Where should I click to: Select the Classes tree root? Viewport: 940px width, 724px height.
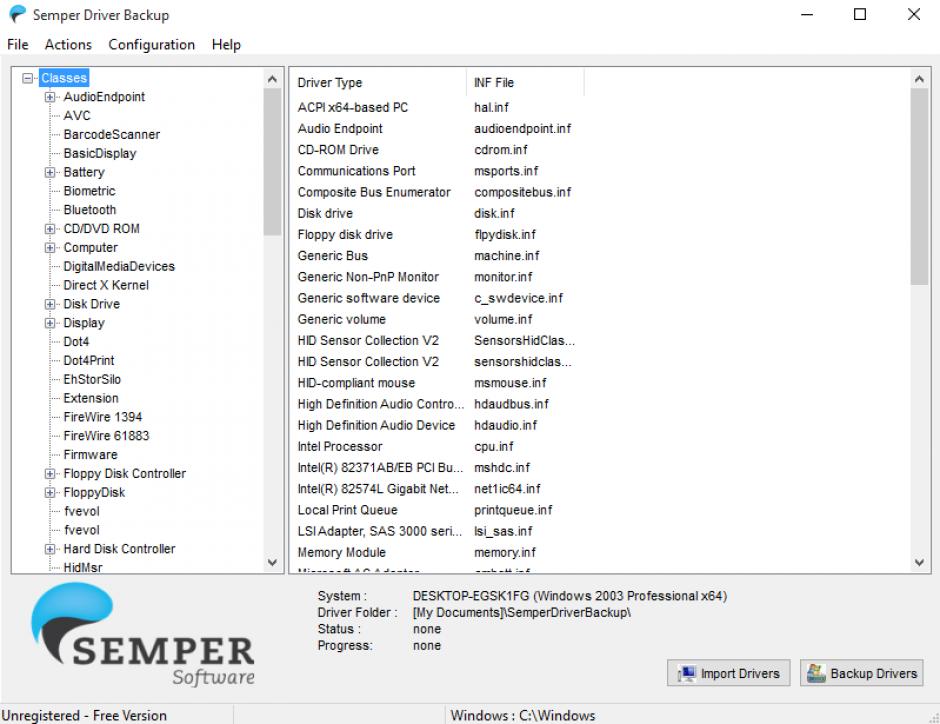pyautogui.click(x=64, y=78)
